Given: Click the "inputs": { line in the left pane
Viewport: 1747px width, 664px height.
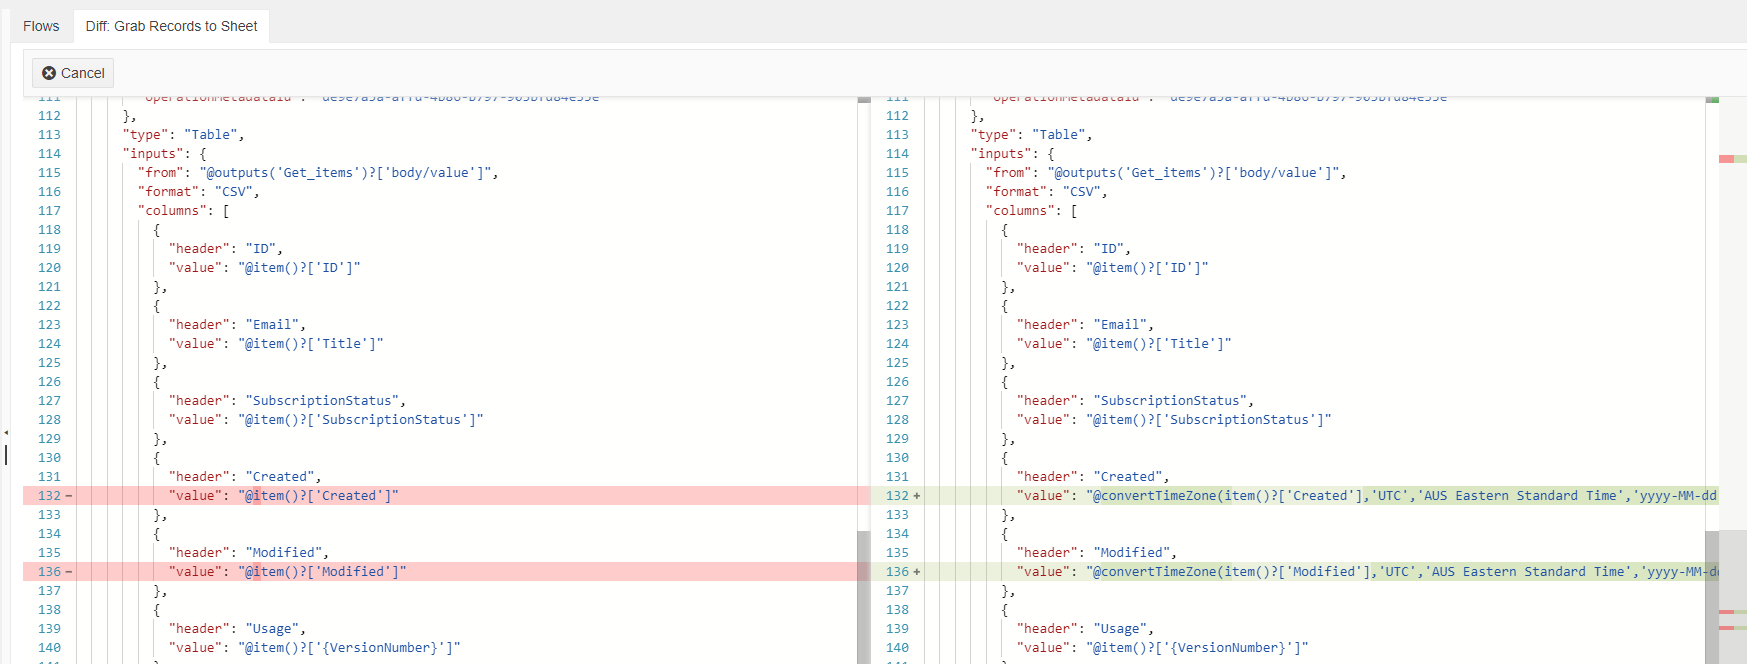Looking at the screenshot, I should [165, 154].
